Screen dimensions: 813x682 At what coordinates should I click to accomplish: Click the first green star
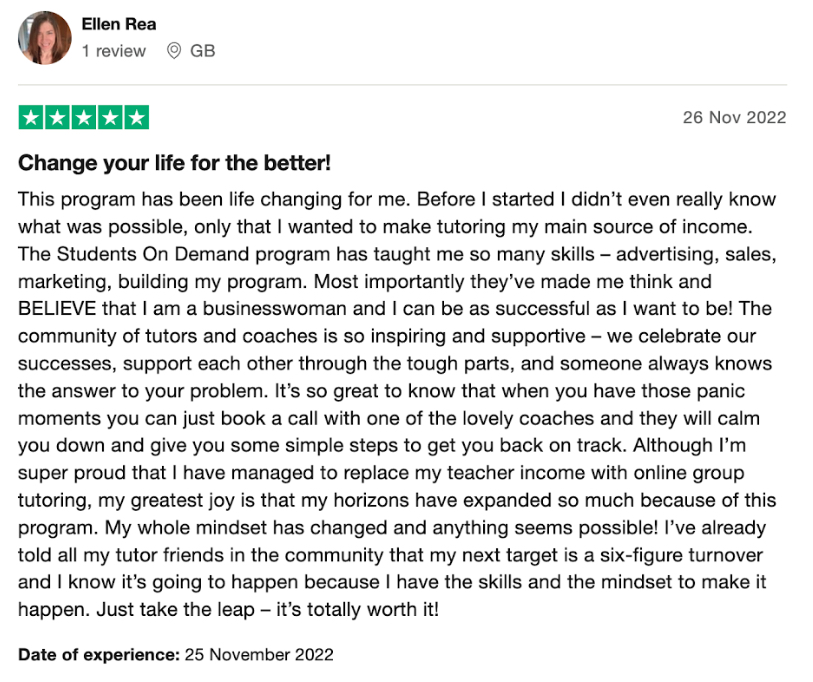[x=31, y=118]
